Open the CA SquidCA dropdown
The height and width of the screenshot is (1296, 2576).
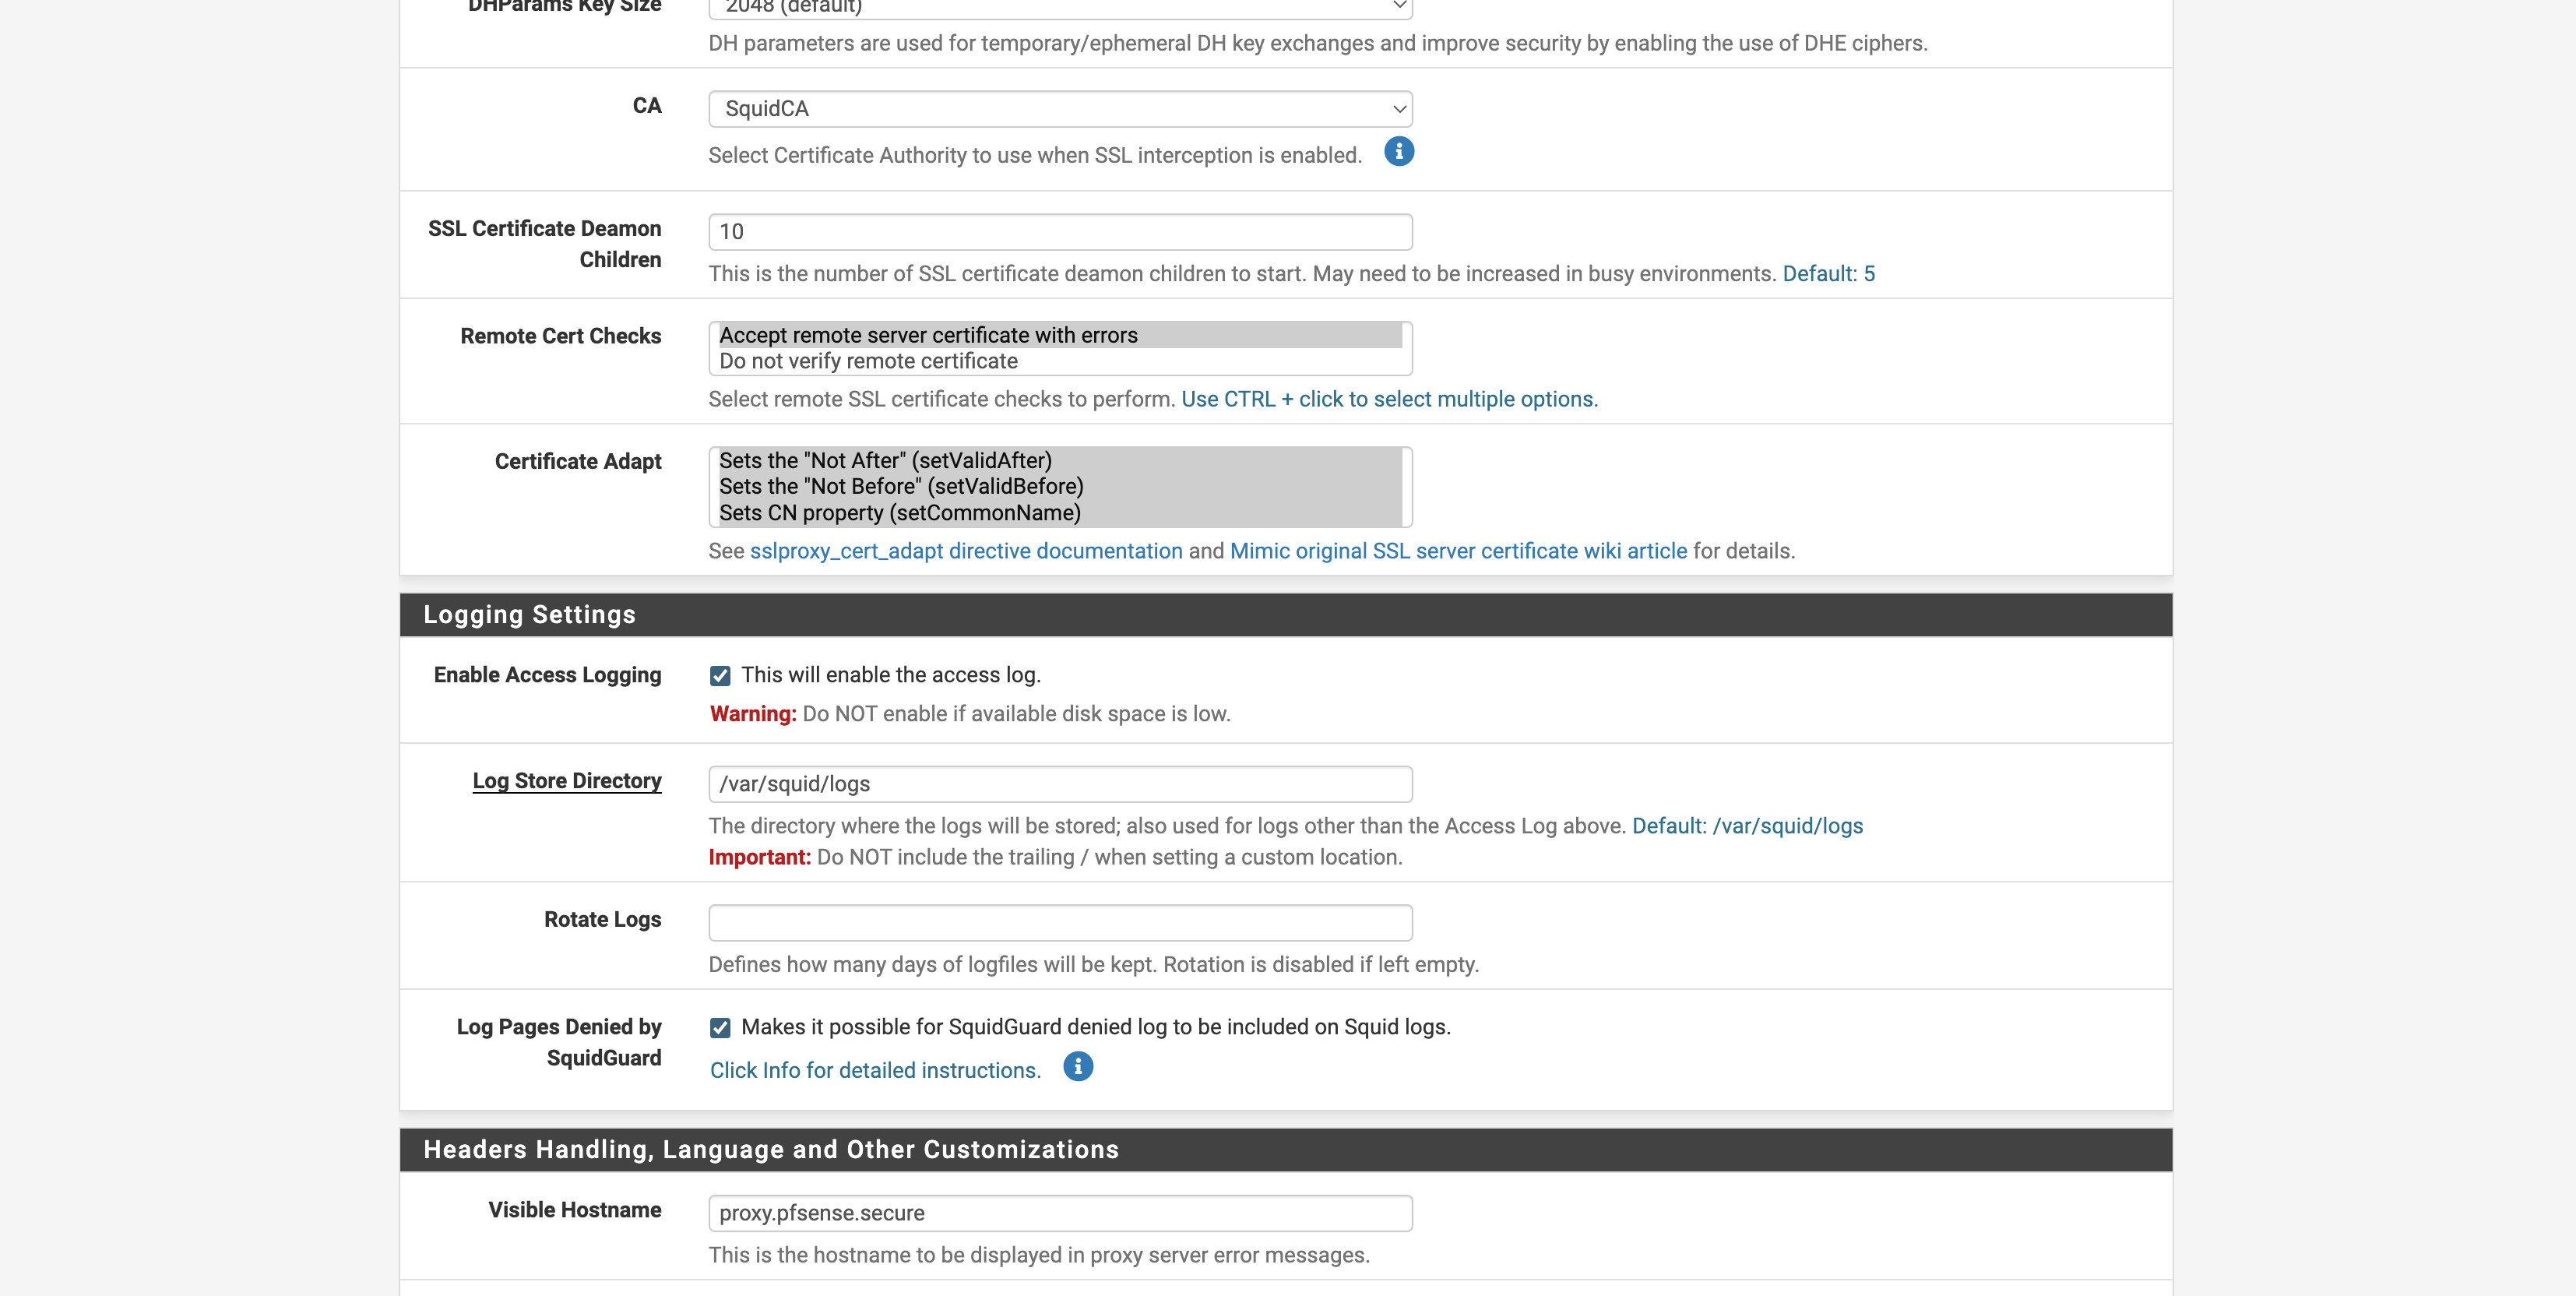1060,109
